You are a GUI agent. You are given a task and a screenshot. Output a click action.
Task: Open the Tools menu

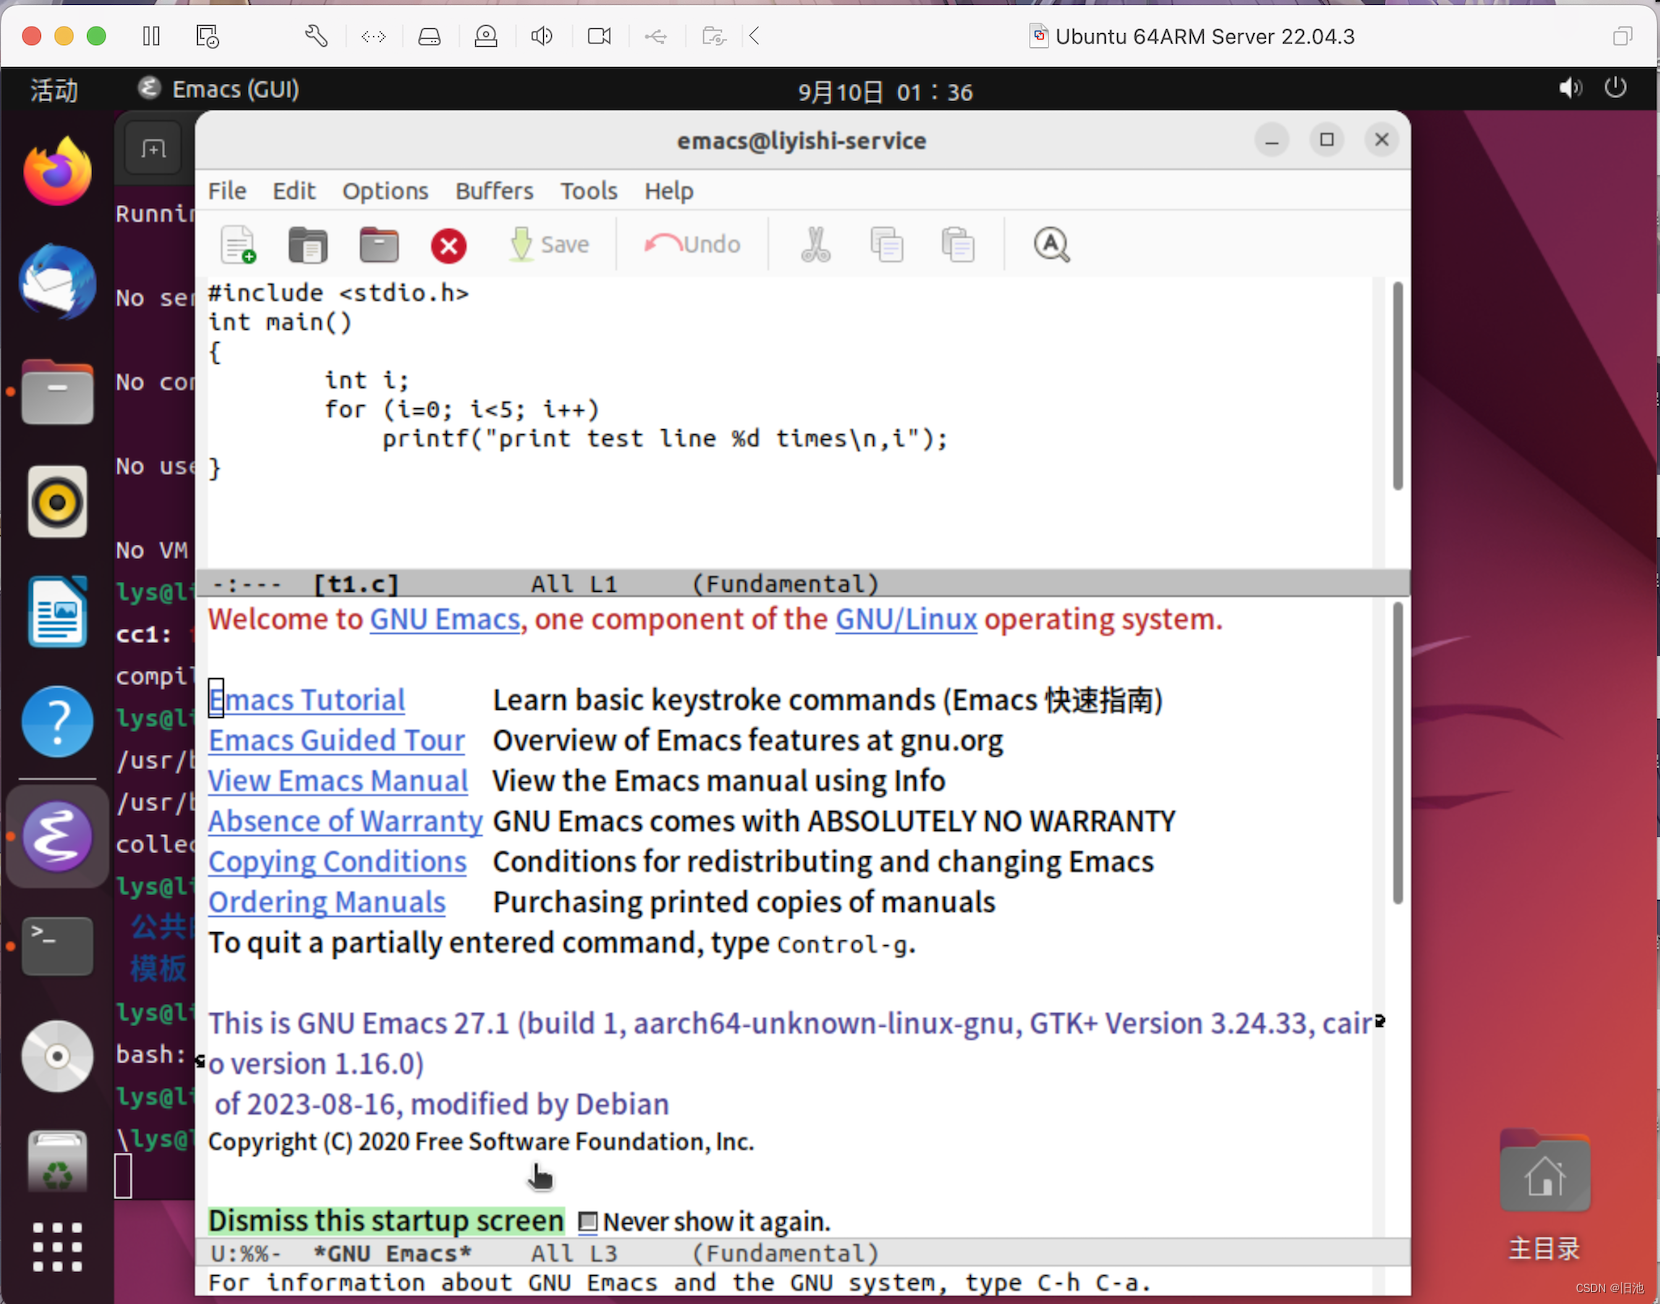[x=588, y=191]
